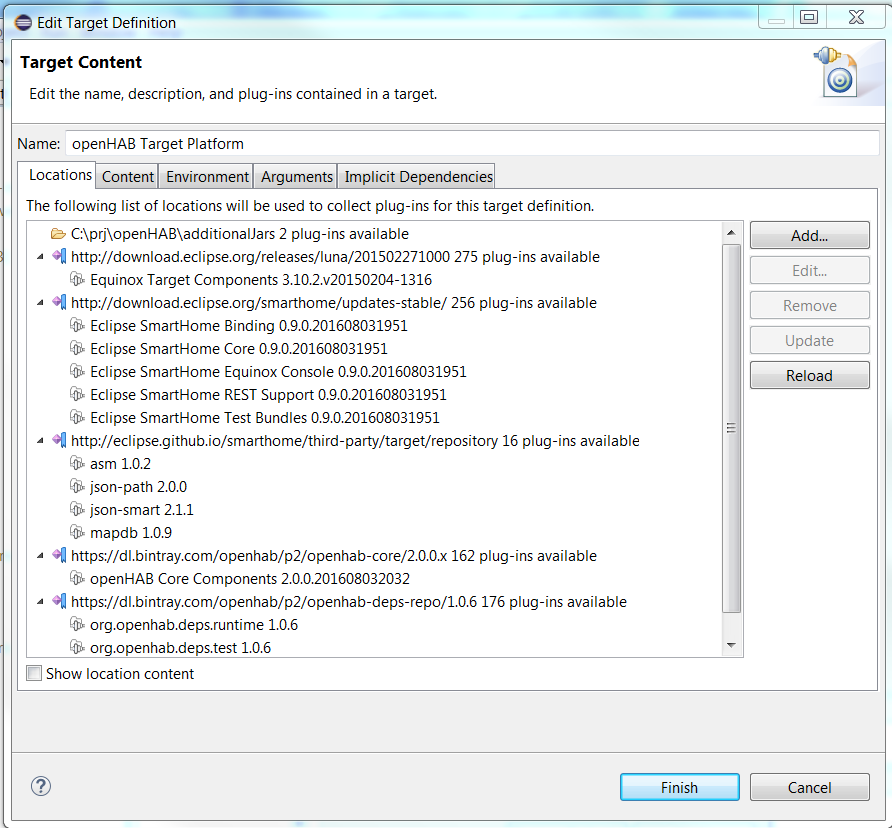Viewport: 892px width, 828px height.
Task: Click feature icon of SmartHome Equinox Console
Action: 77,372
